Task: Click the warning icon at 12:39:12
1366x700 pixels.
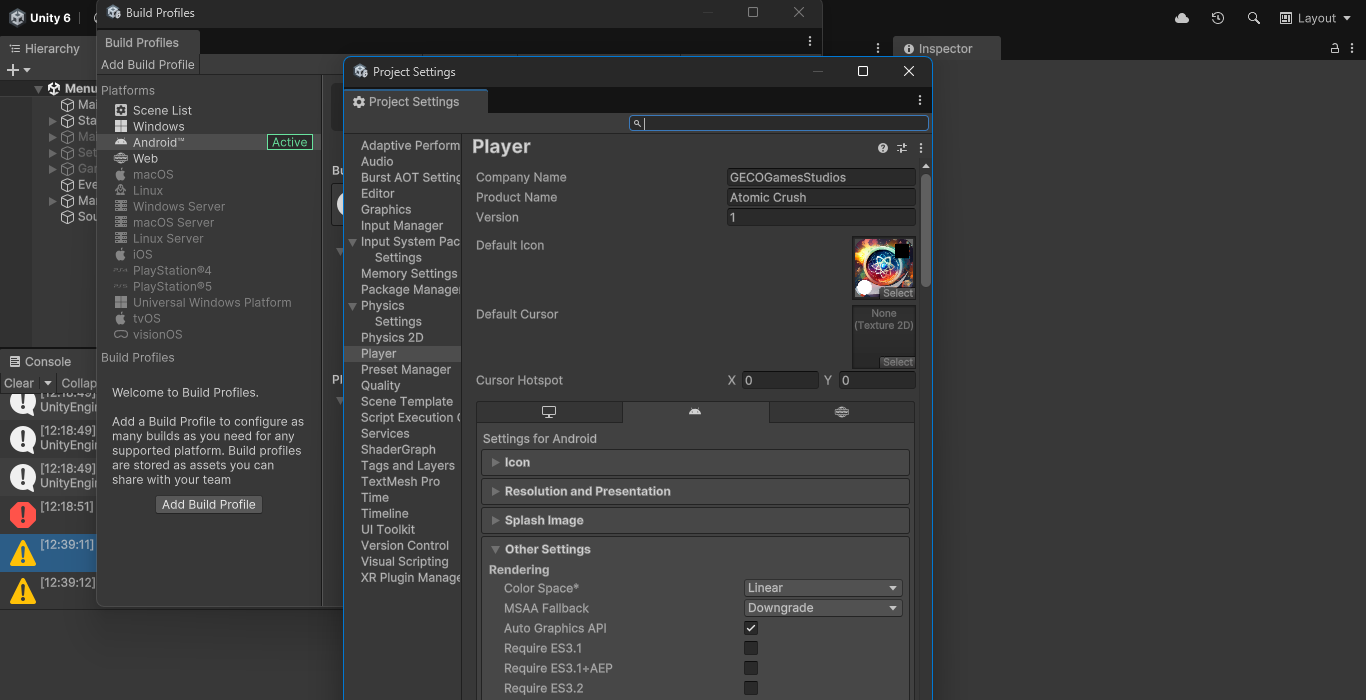Action: 22,590
